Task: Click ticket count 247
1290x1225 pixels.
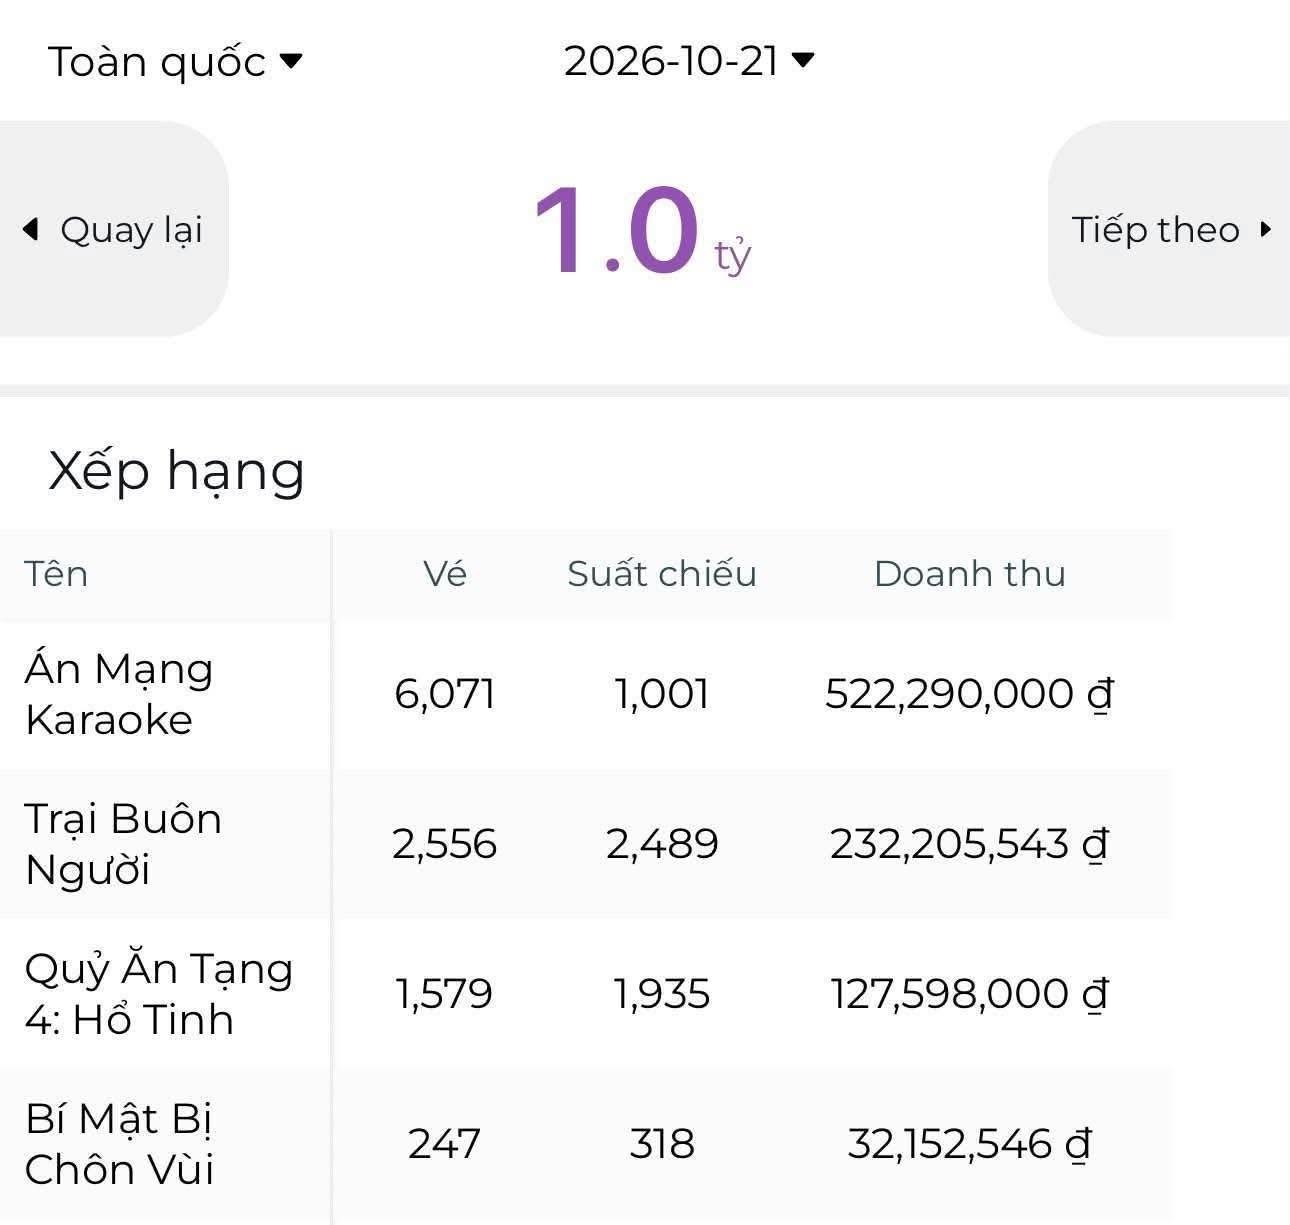Action: [445, 1144]
